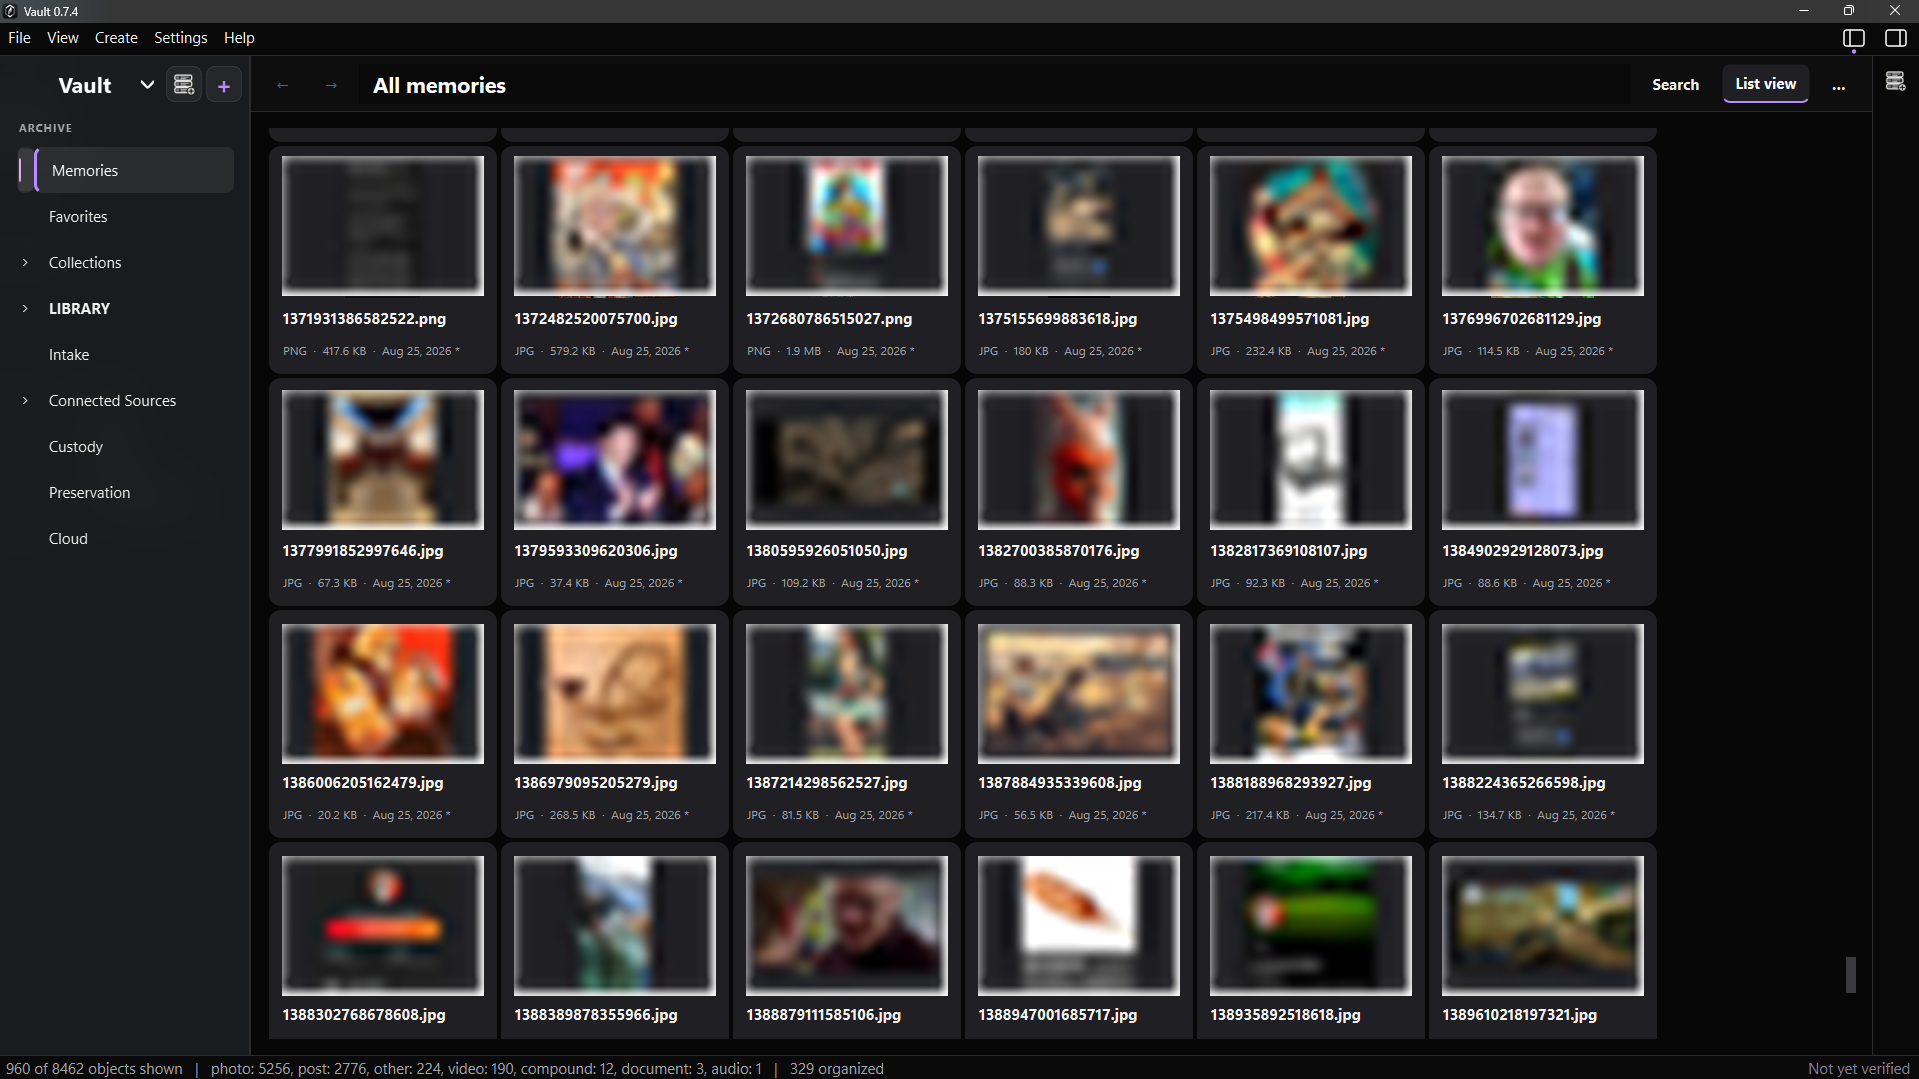This screenshot has width=1919, height=1079.
Task: Open Intake in the sidebar
Action: point(69,355)
